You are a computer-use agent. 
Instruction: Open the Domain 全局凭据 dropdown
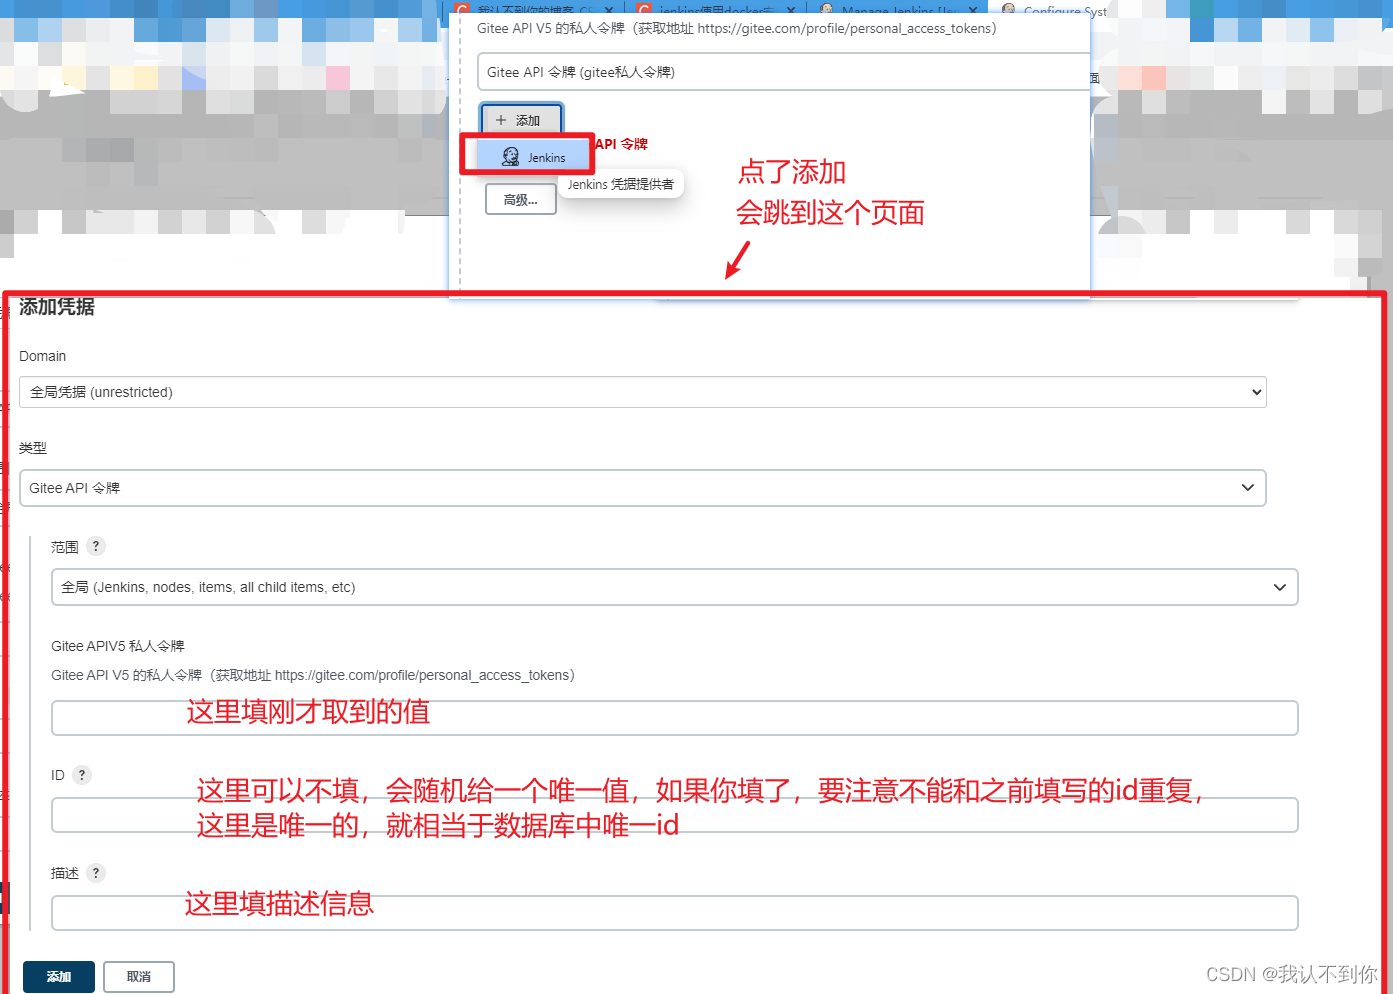pos(643,392)
